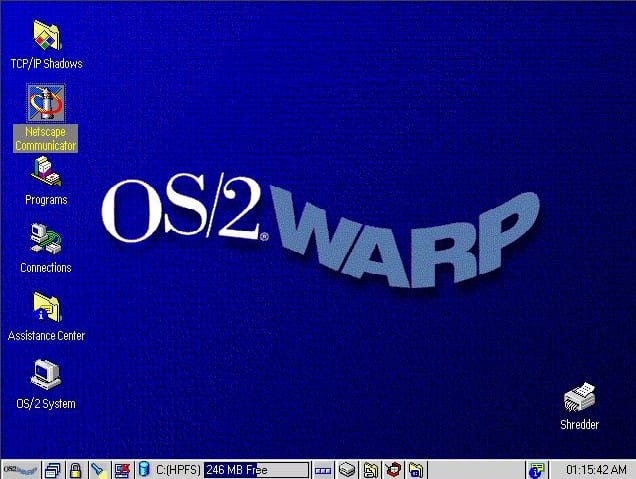Click the shutdown computer icon in WarpCenter
This screenshot has height=479, width=636.
tap(122, 470)
